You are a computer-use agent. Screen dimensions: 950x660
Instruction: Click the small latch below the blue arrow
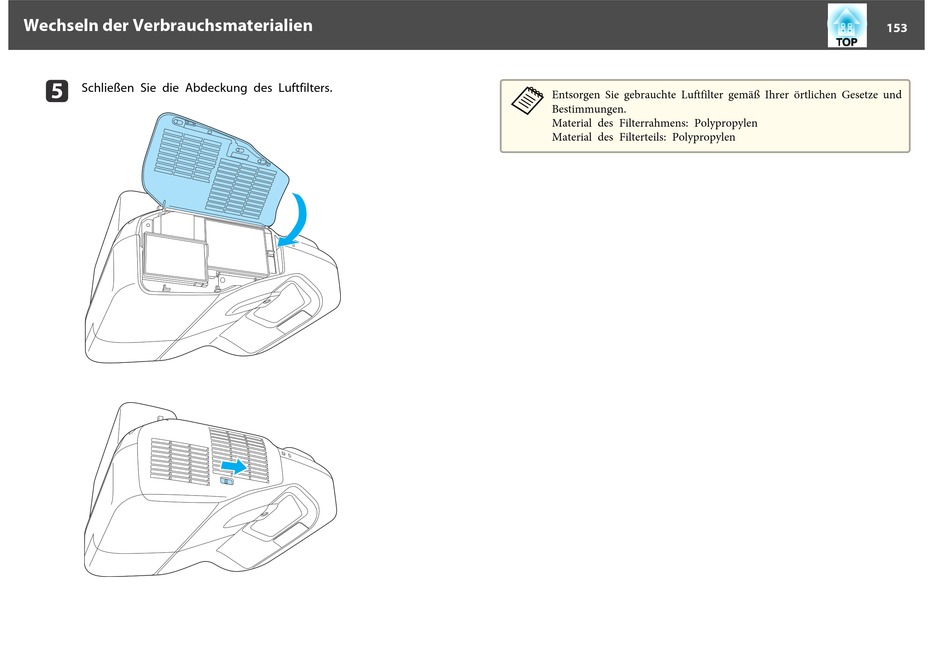tap(227, 481)
